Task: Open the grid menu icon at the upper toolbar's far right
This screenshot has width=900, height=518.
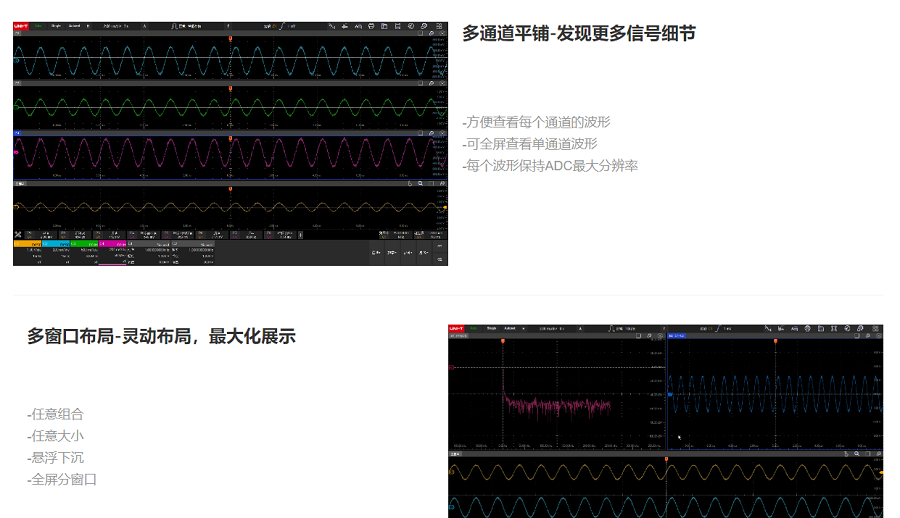Action: tap(439, 26)
